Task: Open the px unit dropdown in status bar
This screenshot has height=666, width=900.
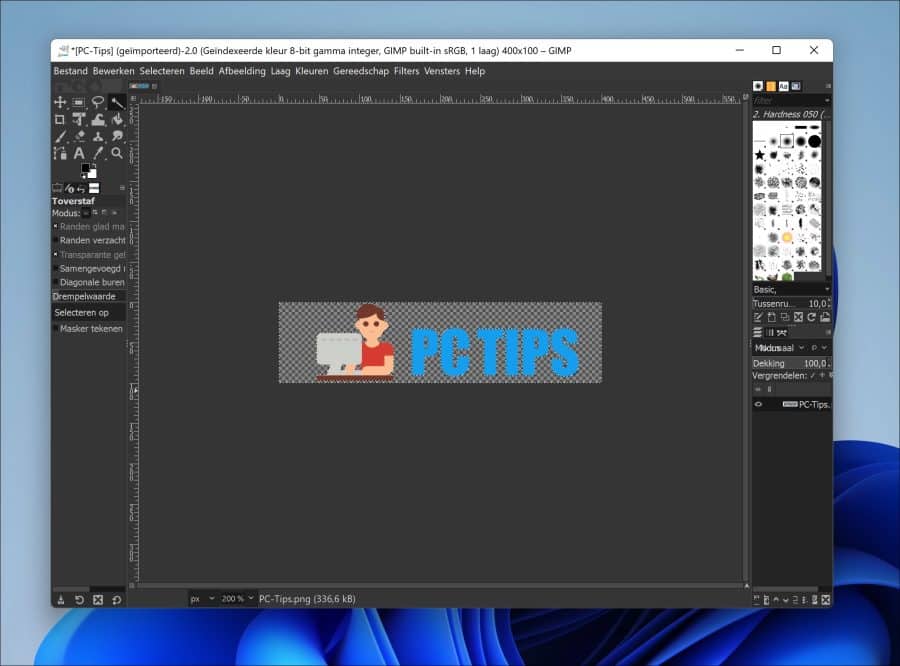Action: 202,599
